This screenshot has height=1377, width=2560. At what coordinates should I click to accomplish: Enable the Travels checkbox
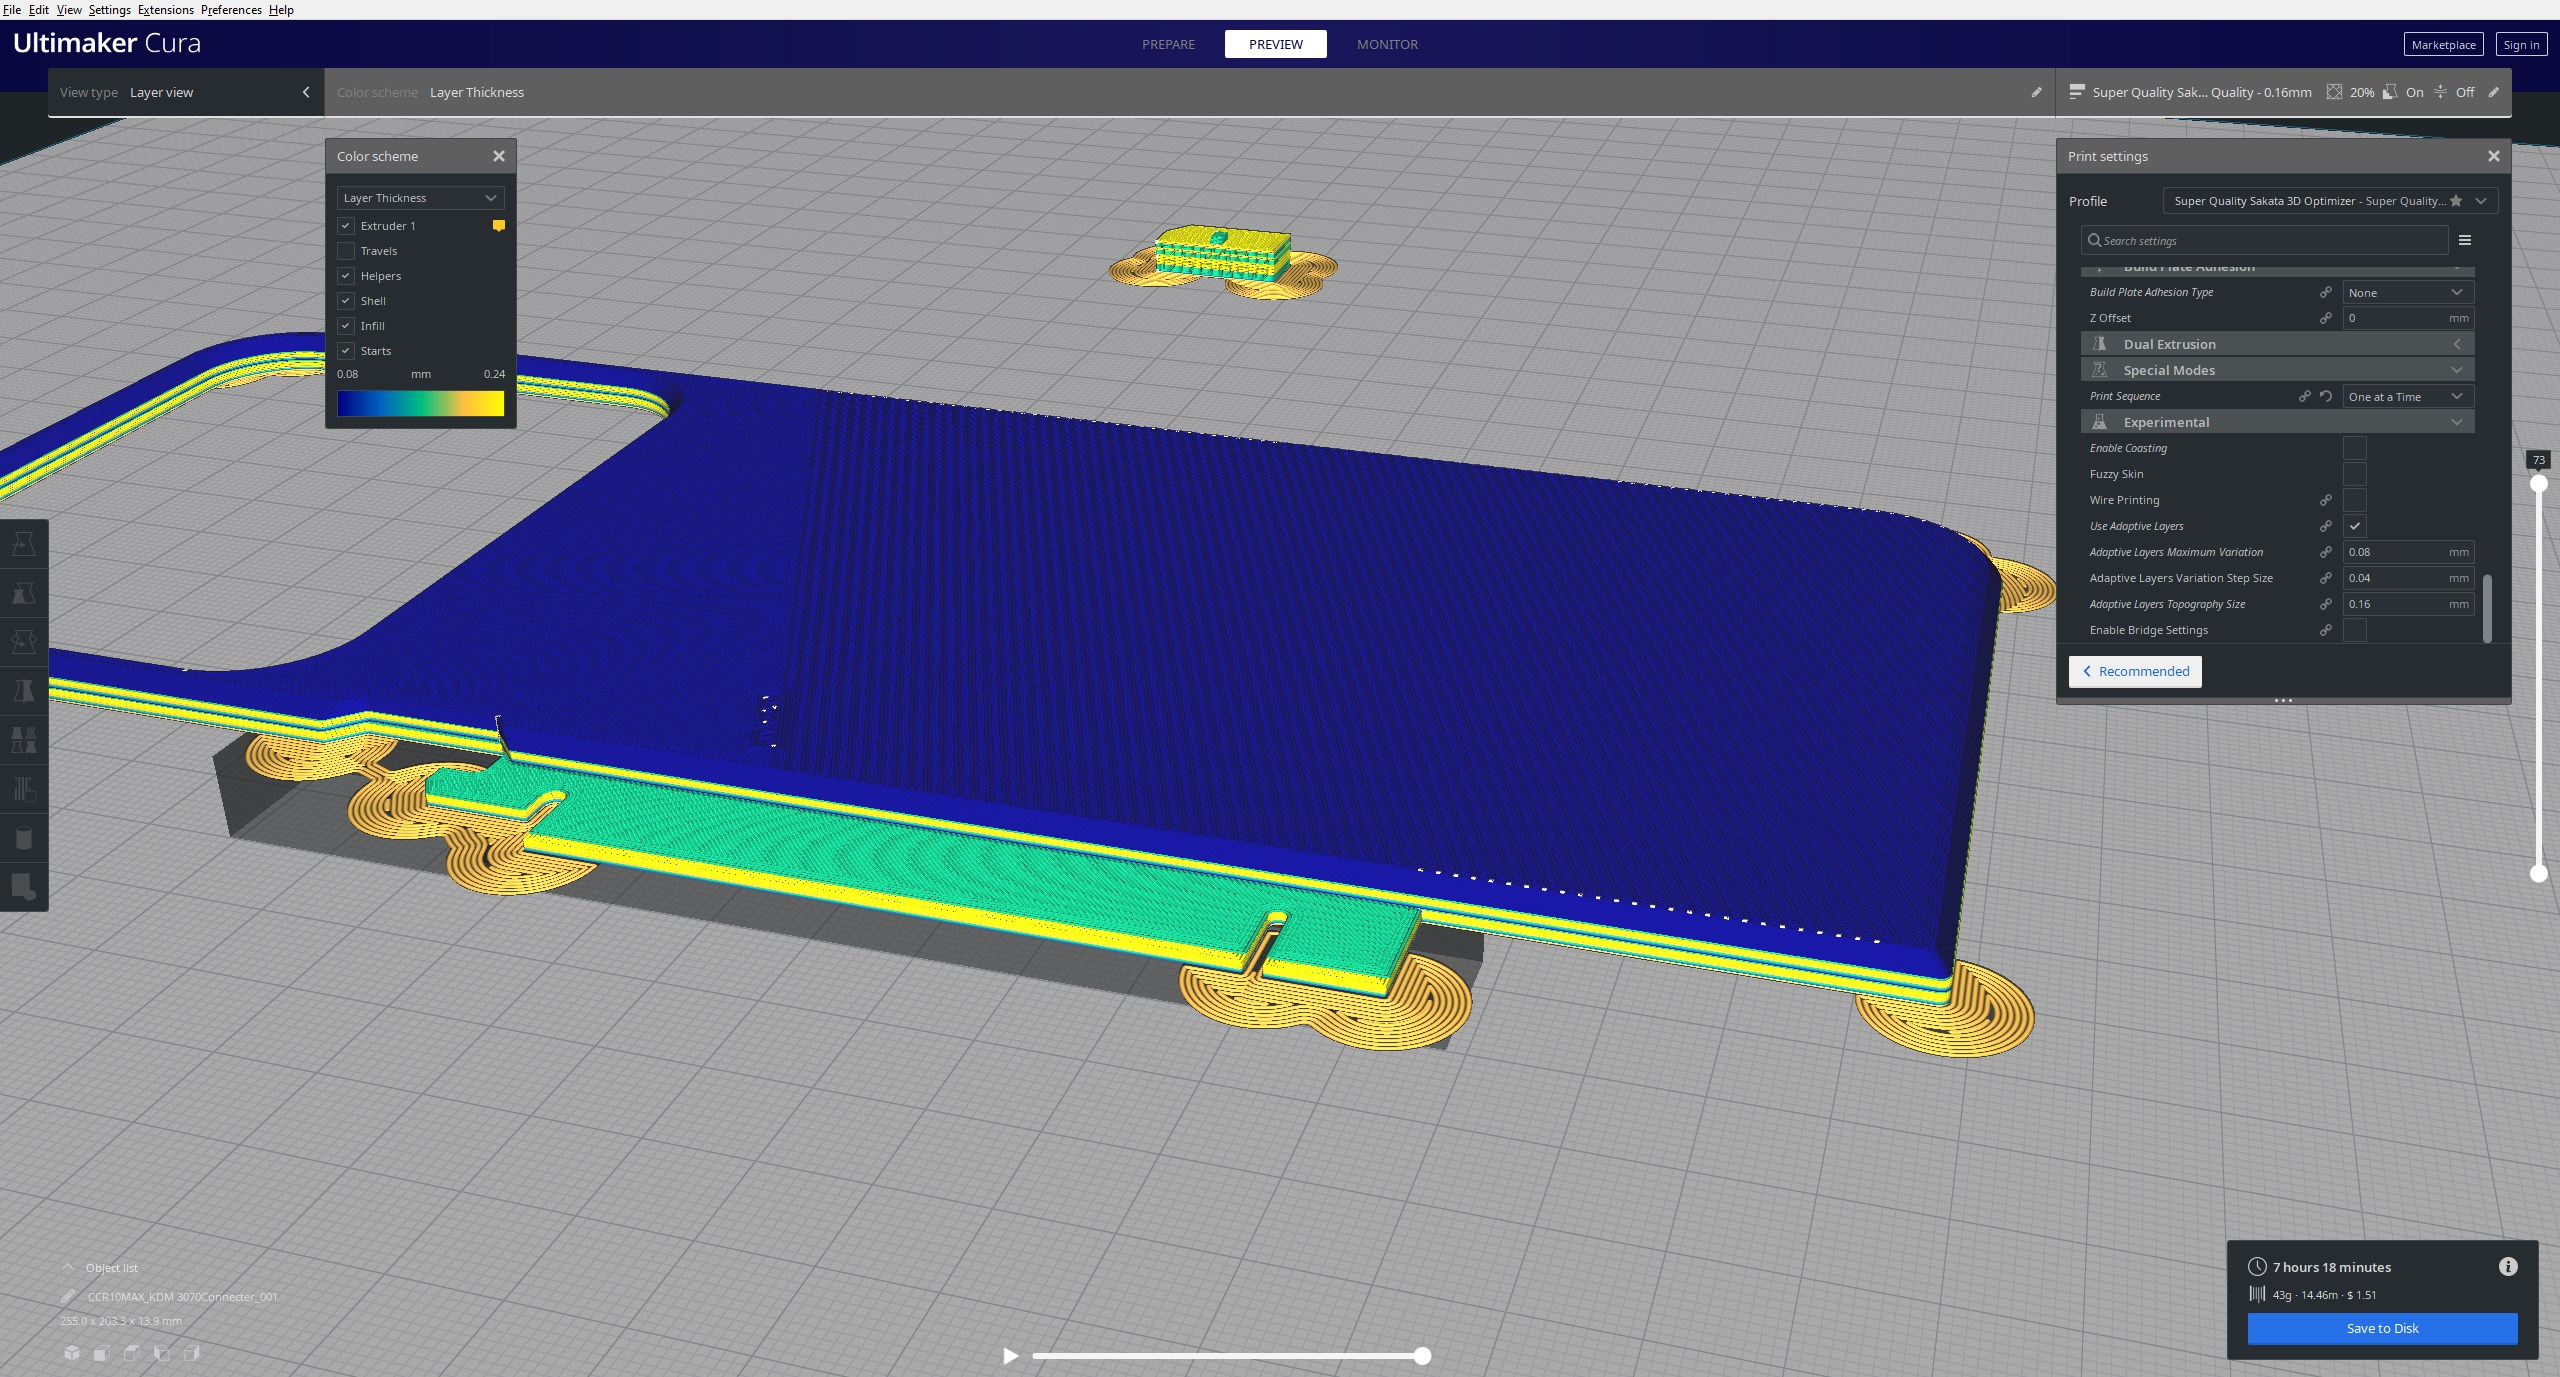(346, 251)
